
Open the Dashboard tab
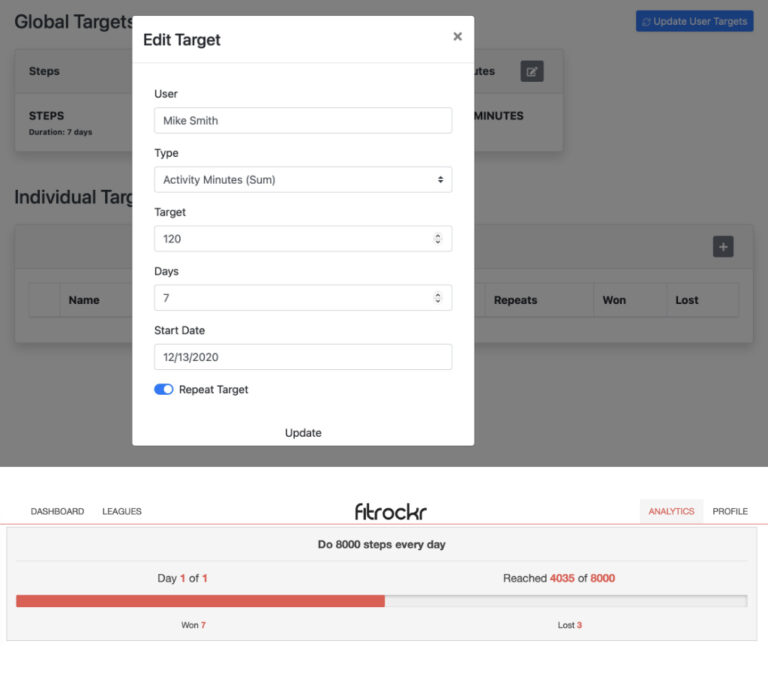(57, 511)
